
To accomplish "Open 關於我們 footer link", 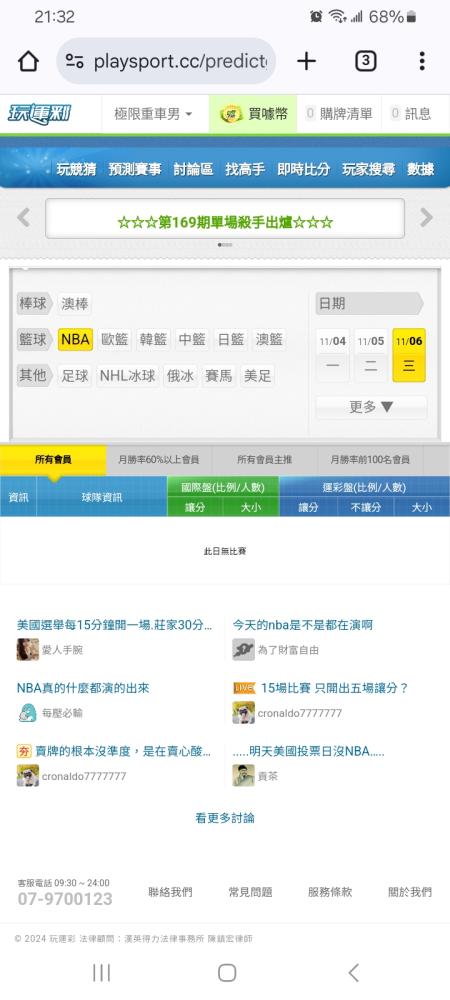I will coord(410,892).
